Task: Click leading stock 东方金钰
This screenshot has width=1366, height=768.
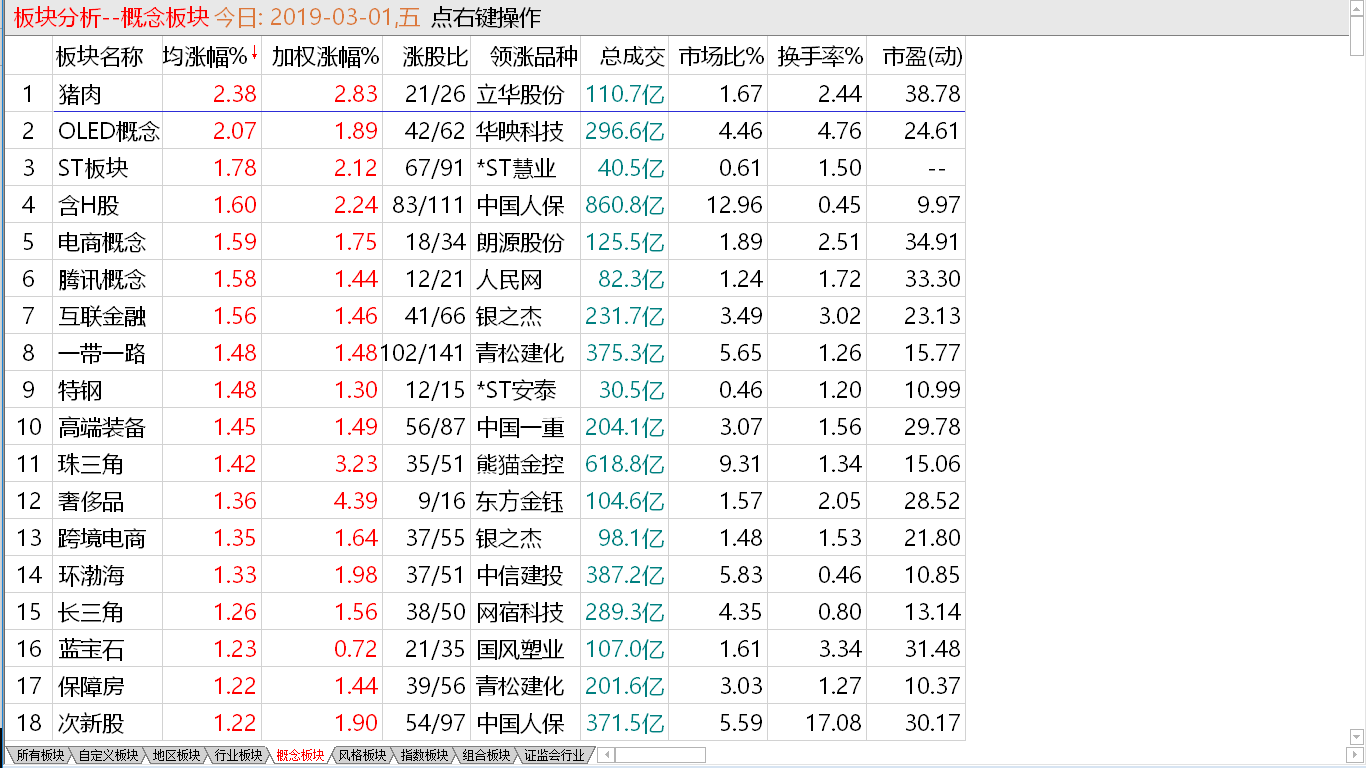Action: click(520, 501)
